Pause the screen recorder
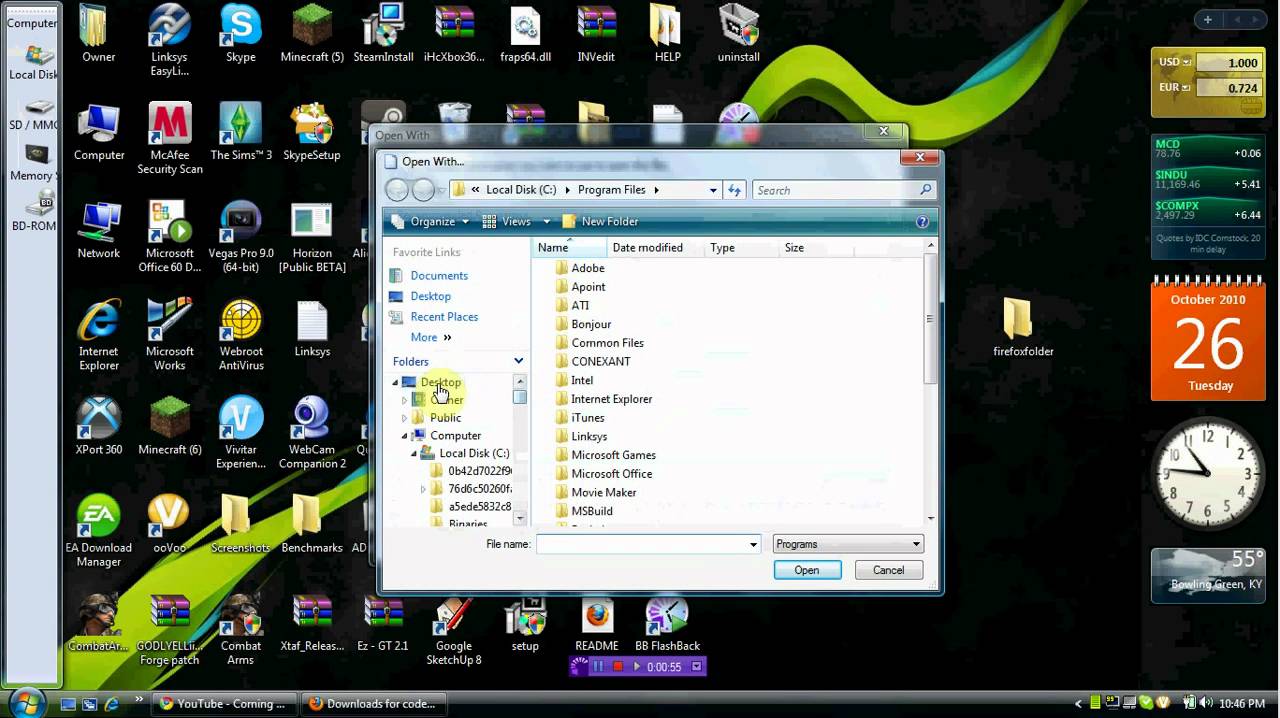The height and width of the screenshot is (718, 1280). coord(599,667)
